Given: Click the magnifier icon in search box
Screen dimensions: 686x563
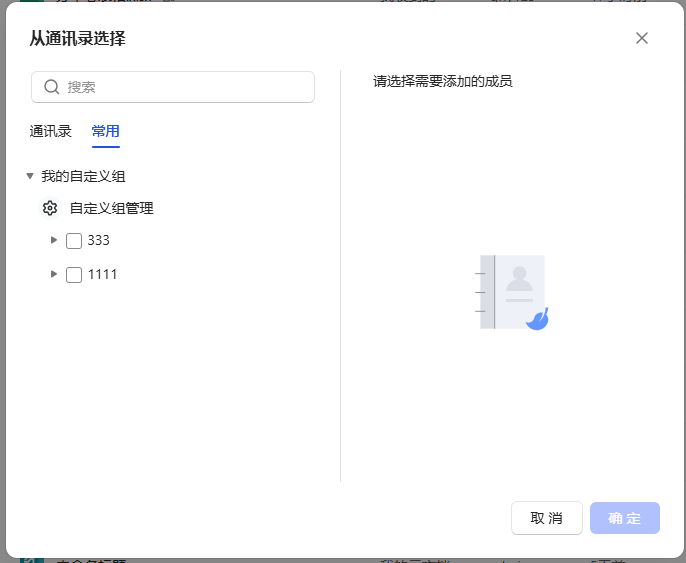Looking at the screenshot, I should (52, 87).
